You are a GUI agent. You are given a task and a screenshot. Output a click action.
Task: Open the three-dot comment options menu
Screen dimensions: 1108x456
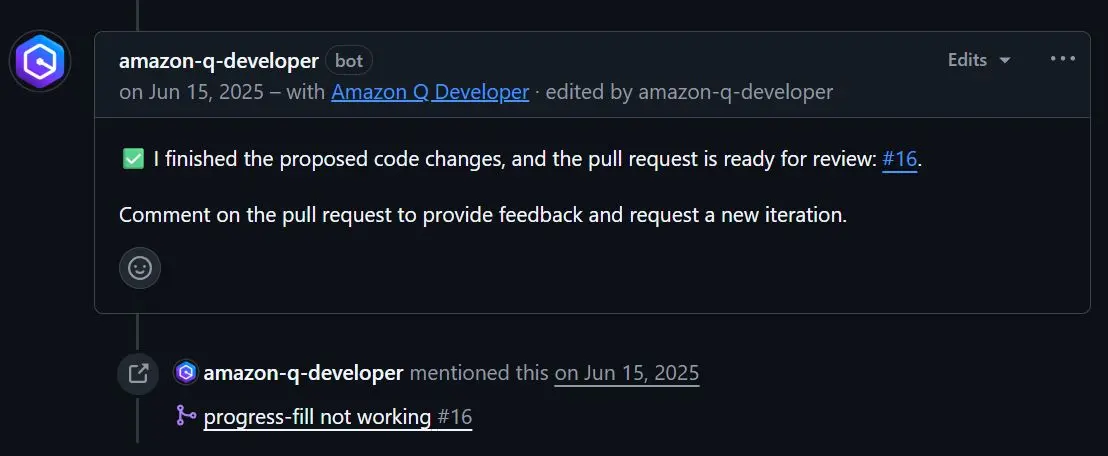[1062, 60]
